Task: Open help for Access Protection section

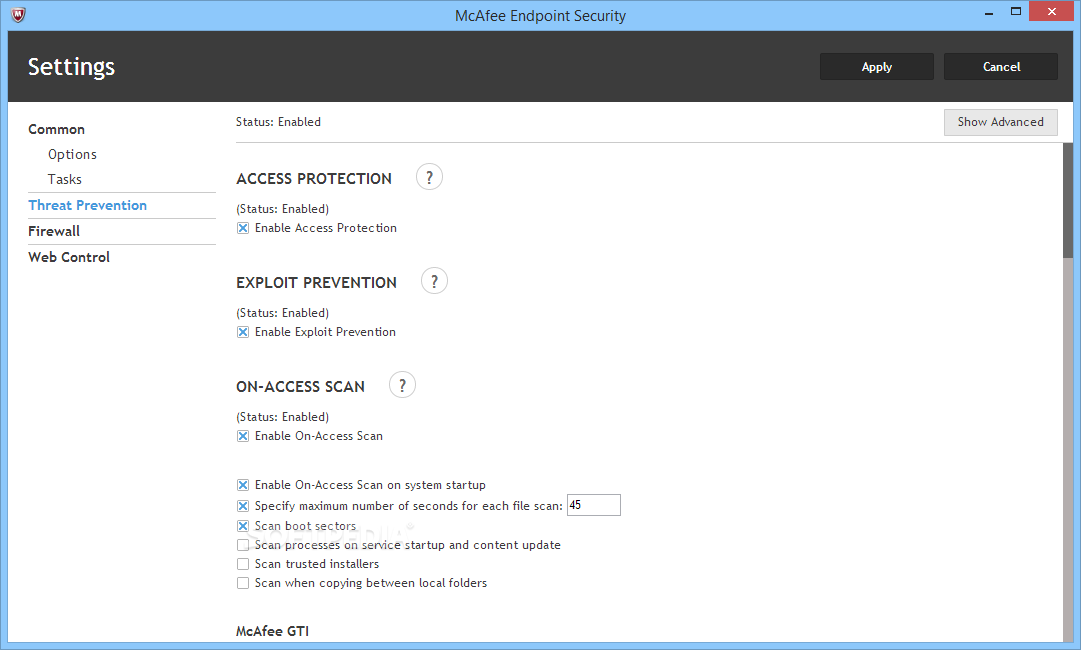Action: (429, 178)
